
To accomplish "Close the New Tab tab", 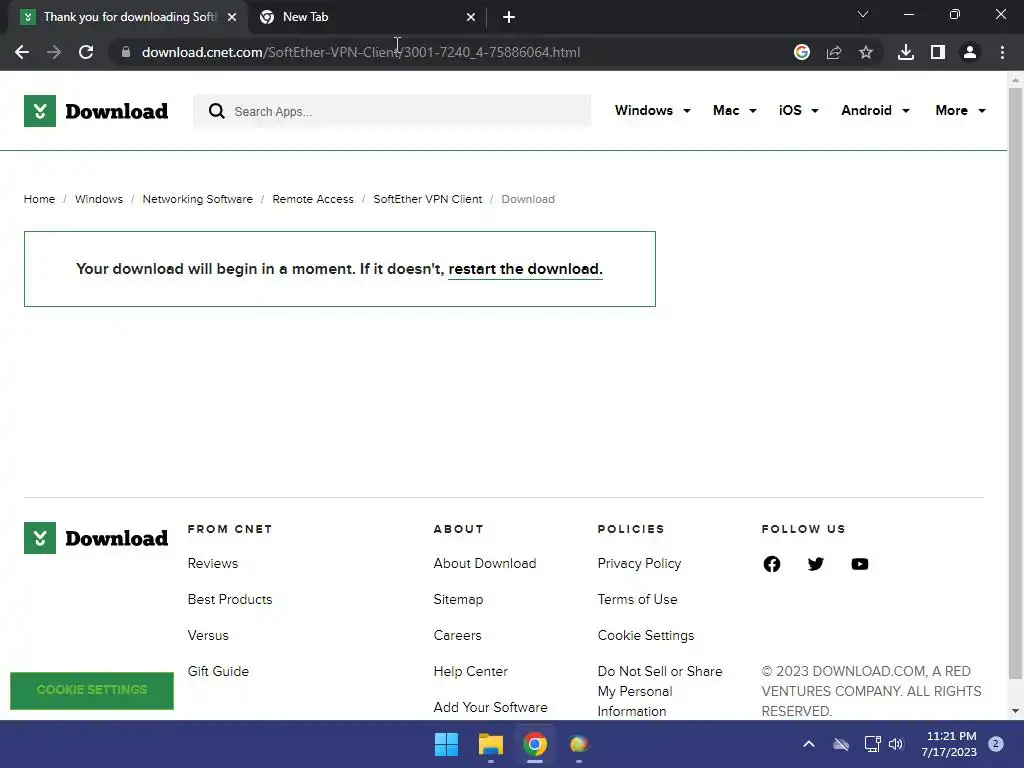I will click(x=471, y=17).
